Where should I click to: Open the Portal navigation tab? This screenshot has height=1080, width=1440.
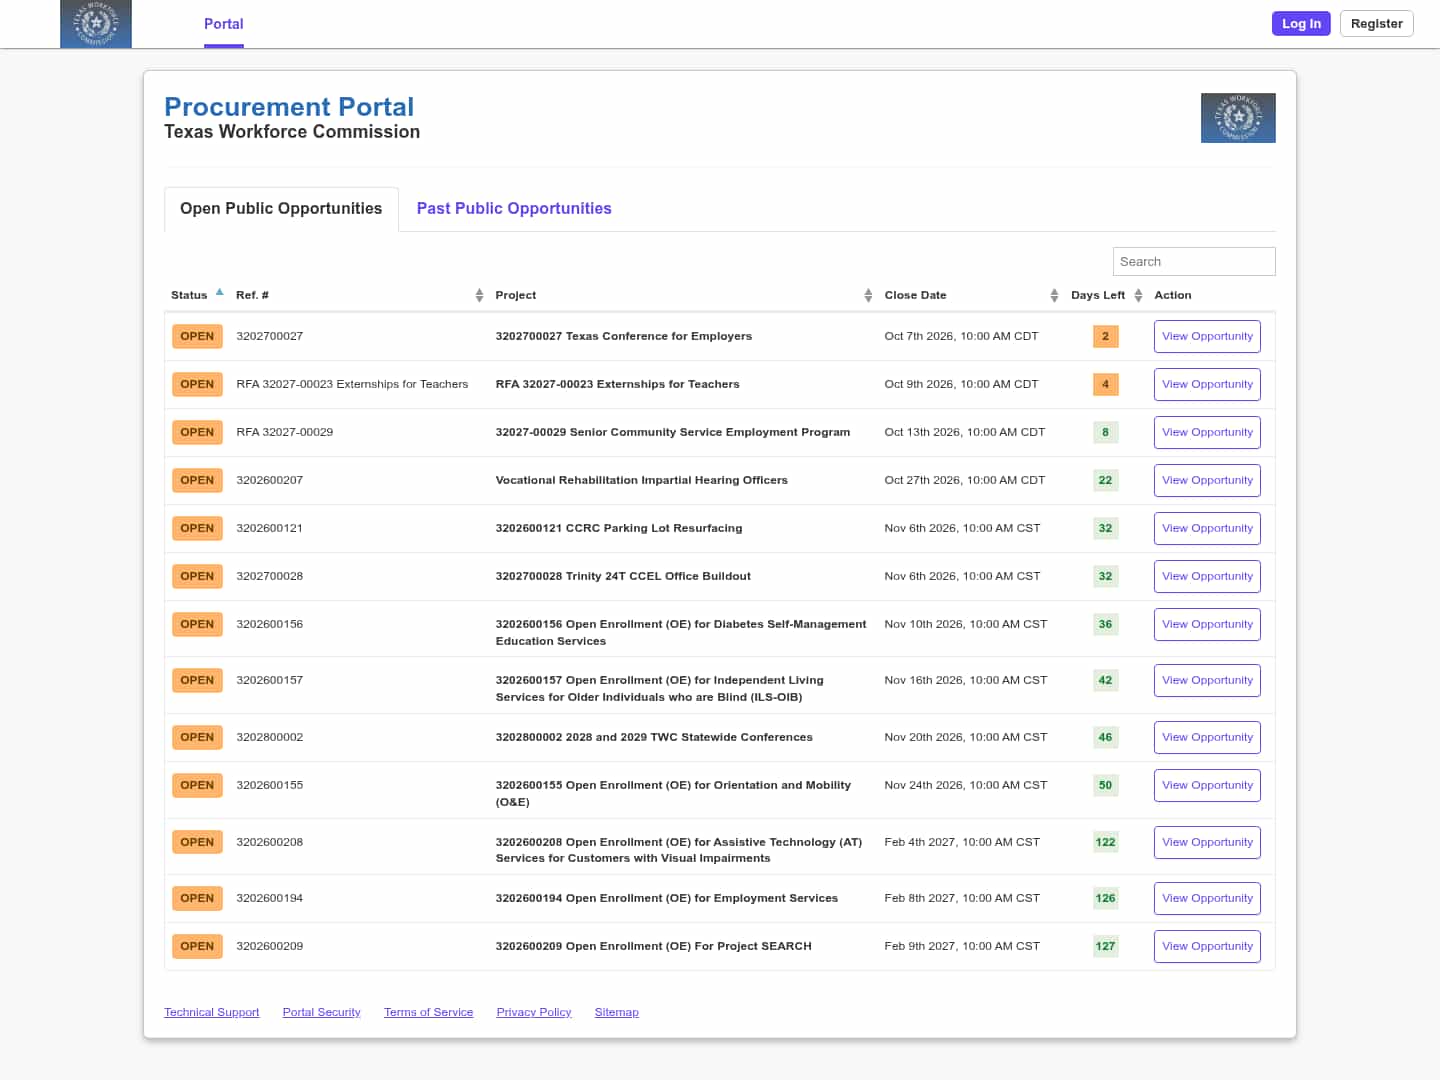click(224, 24)
